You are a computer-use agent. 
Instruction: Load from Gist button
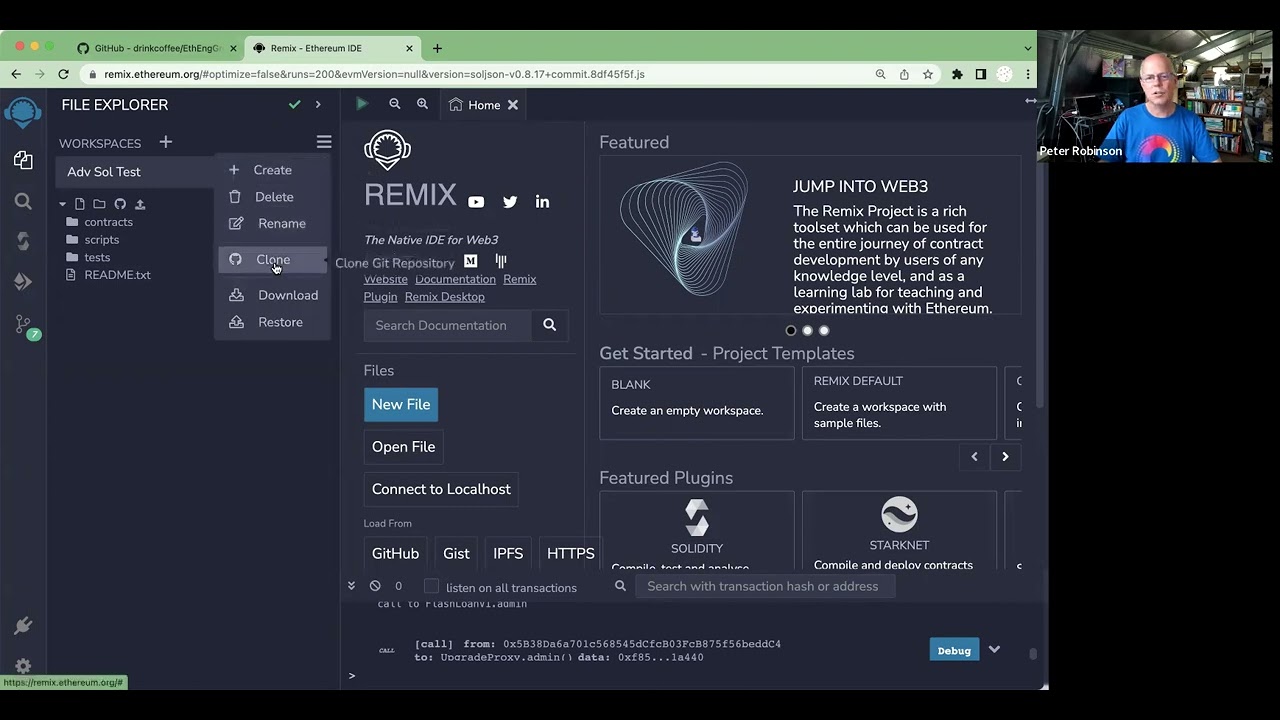(456, 553)
